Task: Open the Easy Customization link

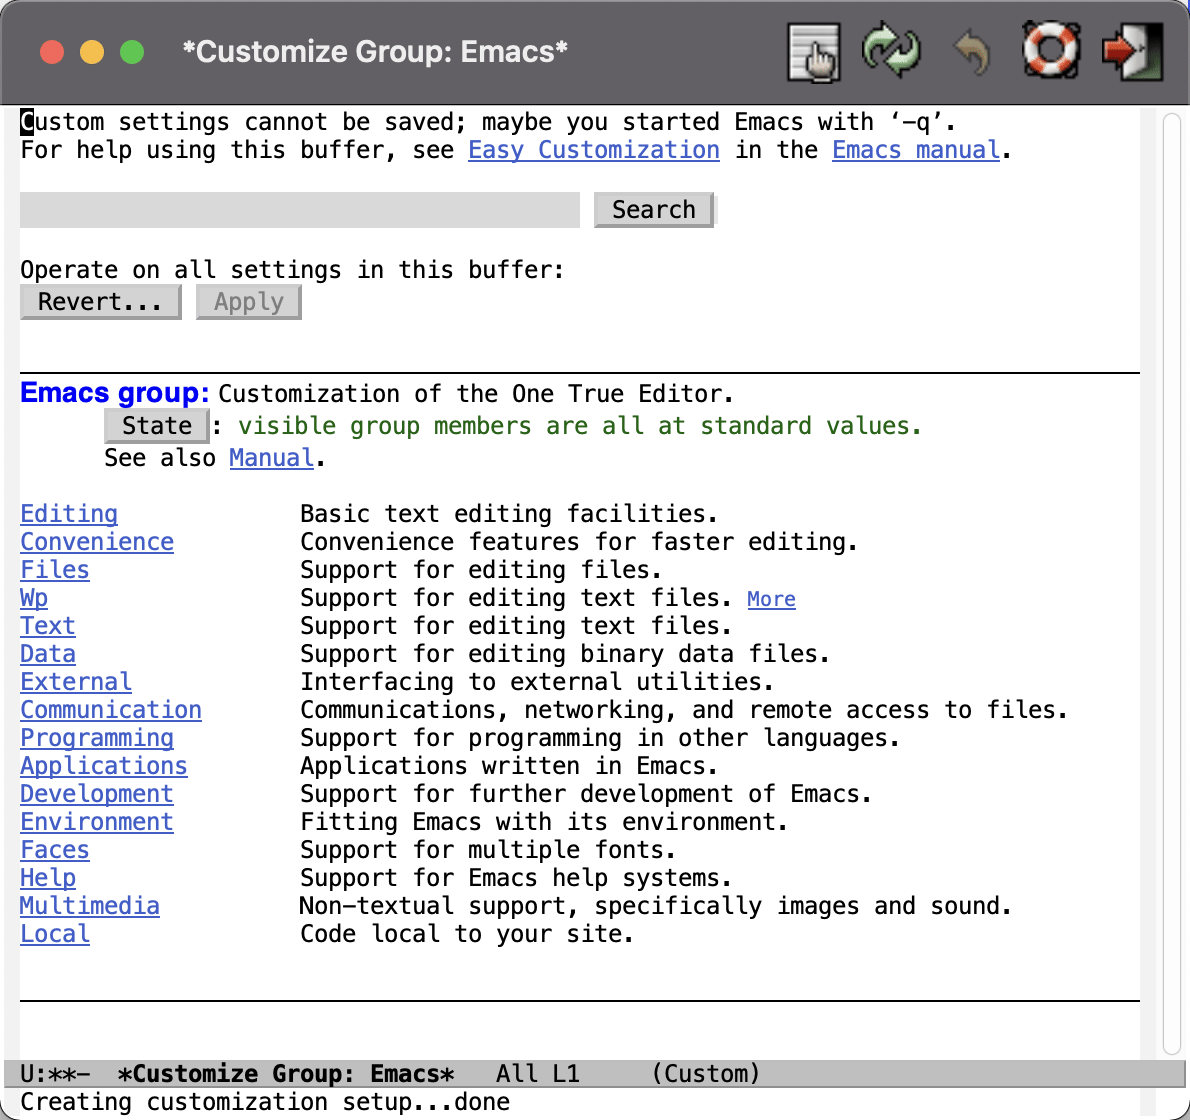Action: point(593,150)
